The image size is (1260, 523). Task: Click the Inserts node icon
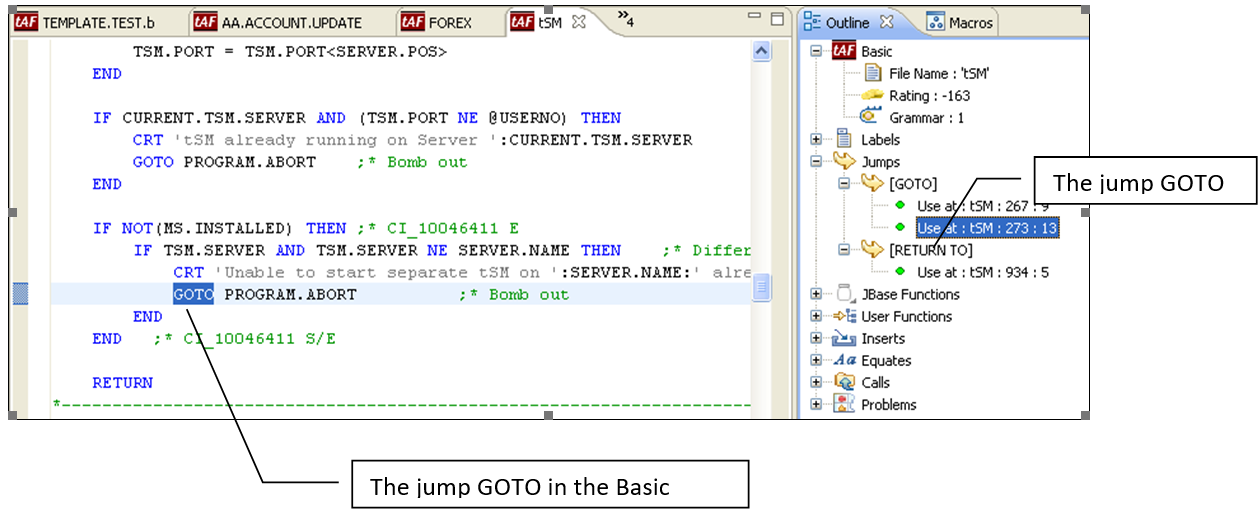tap(844, 339)
